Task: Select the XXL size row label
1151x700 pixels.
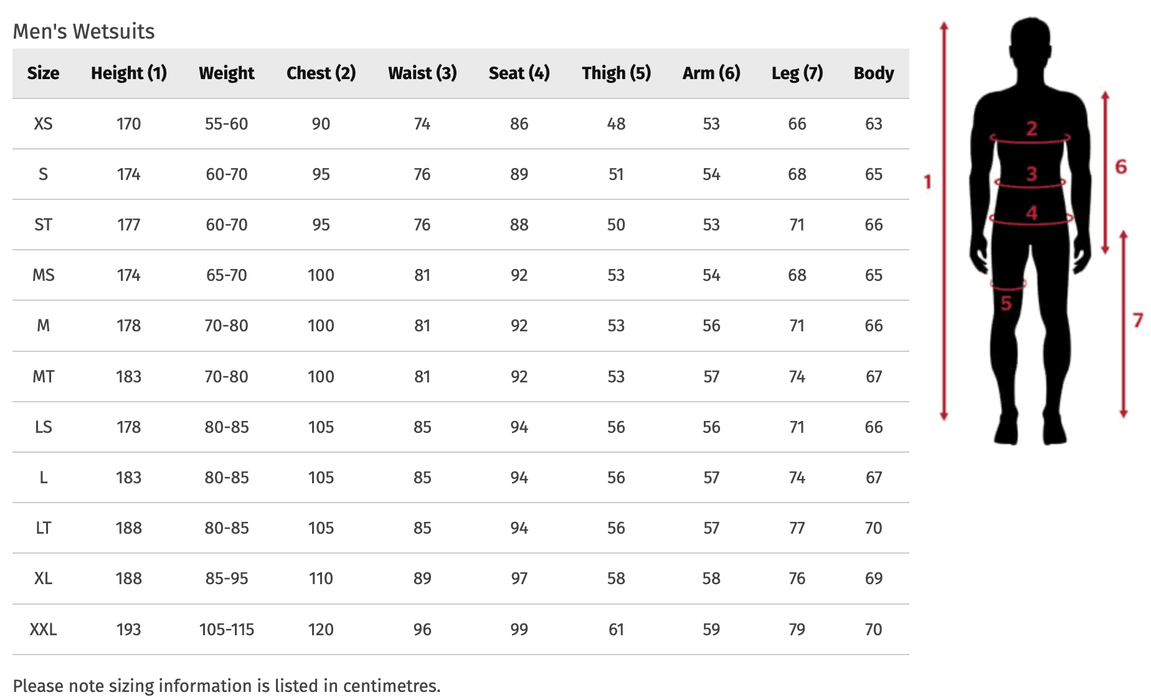Action: tap(43, 629)
